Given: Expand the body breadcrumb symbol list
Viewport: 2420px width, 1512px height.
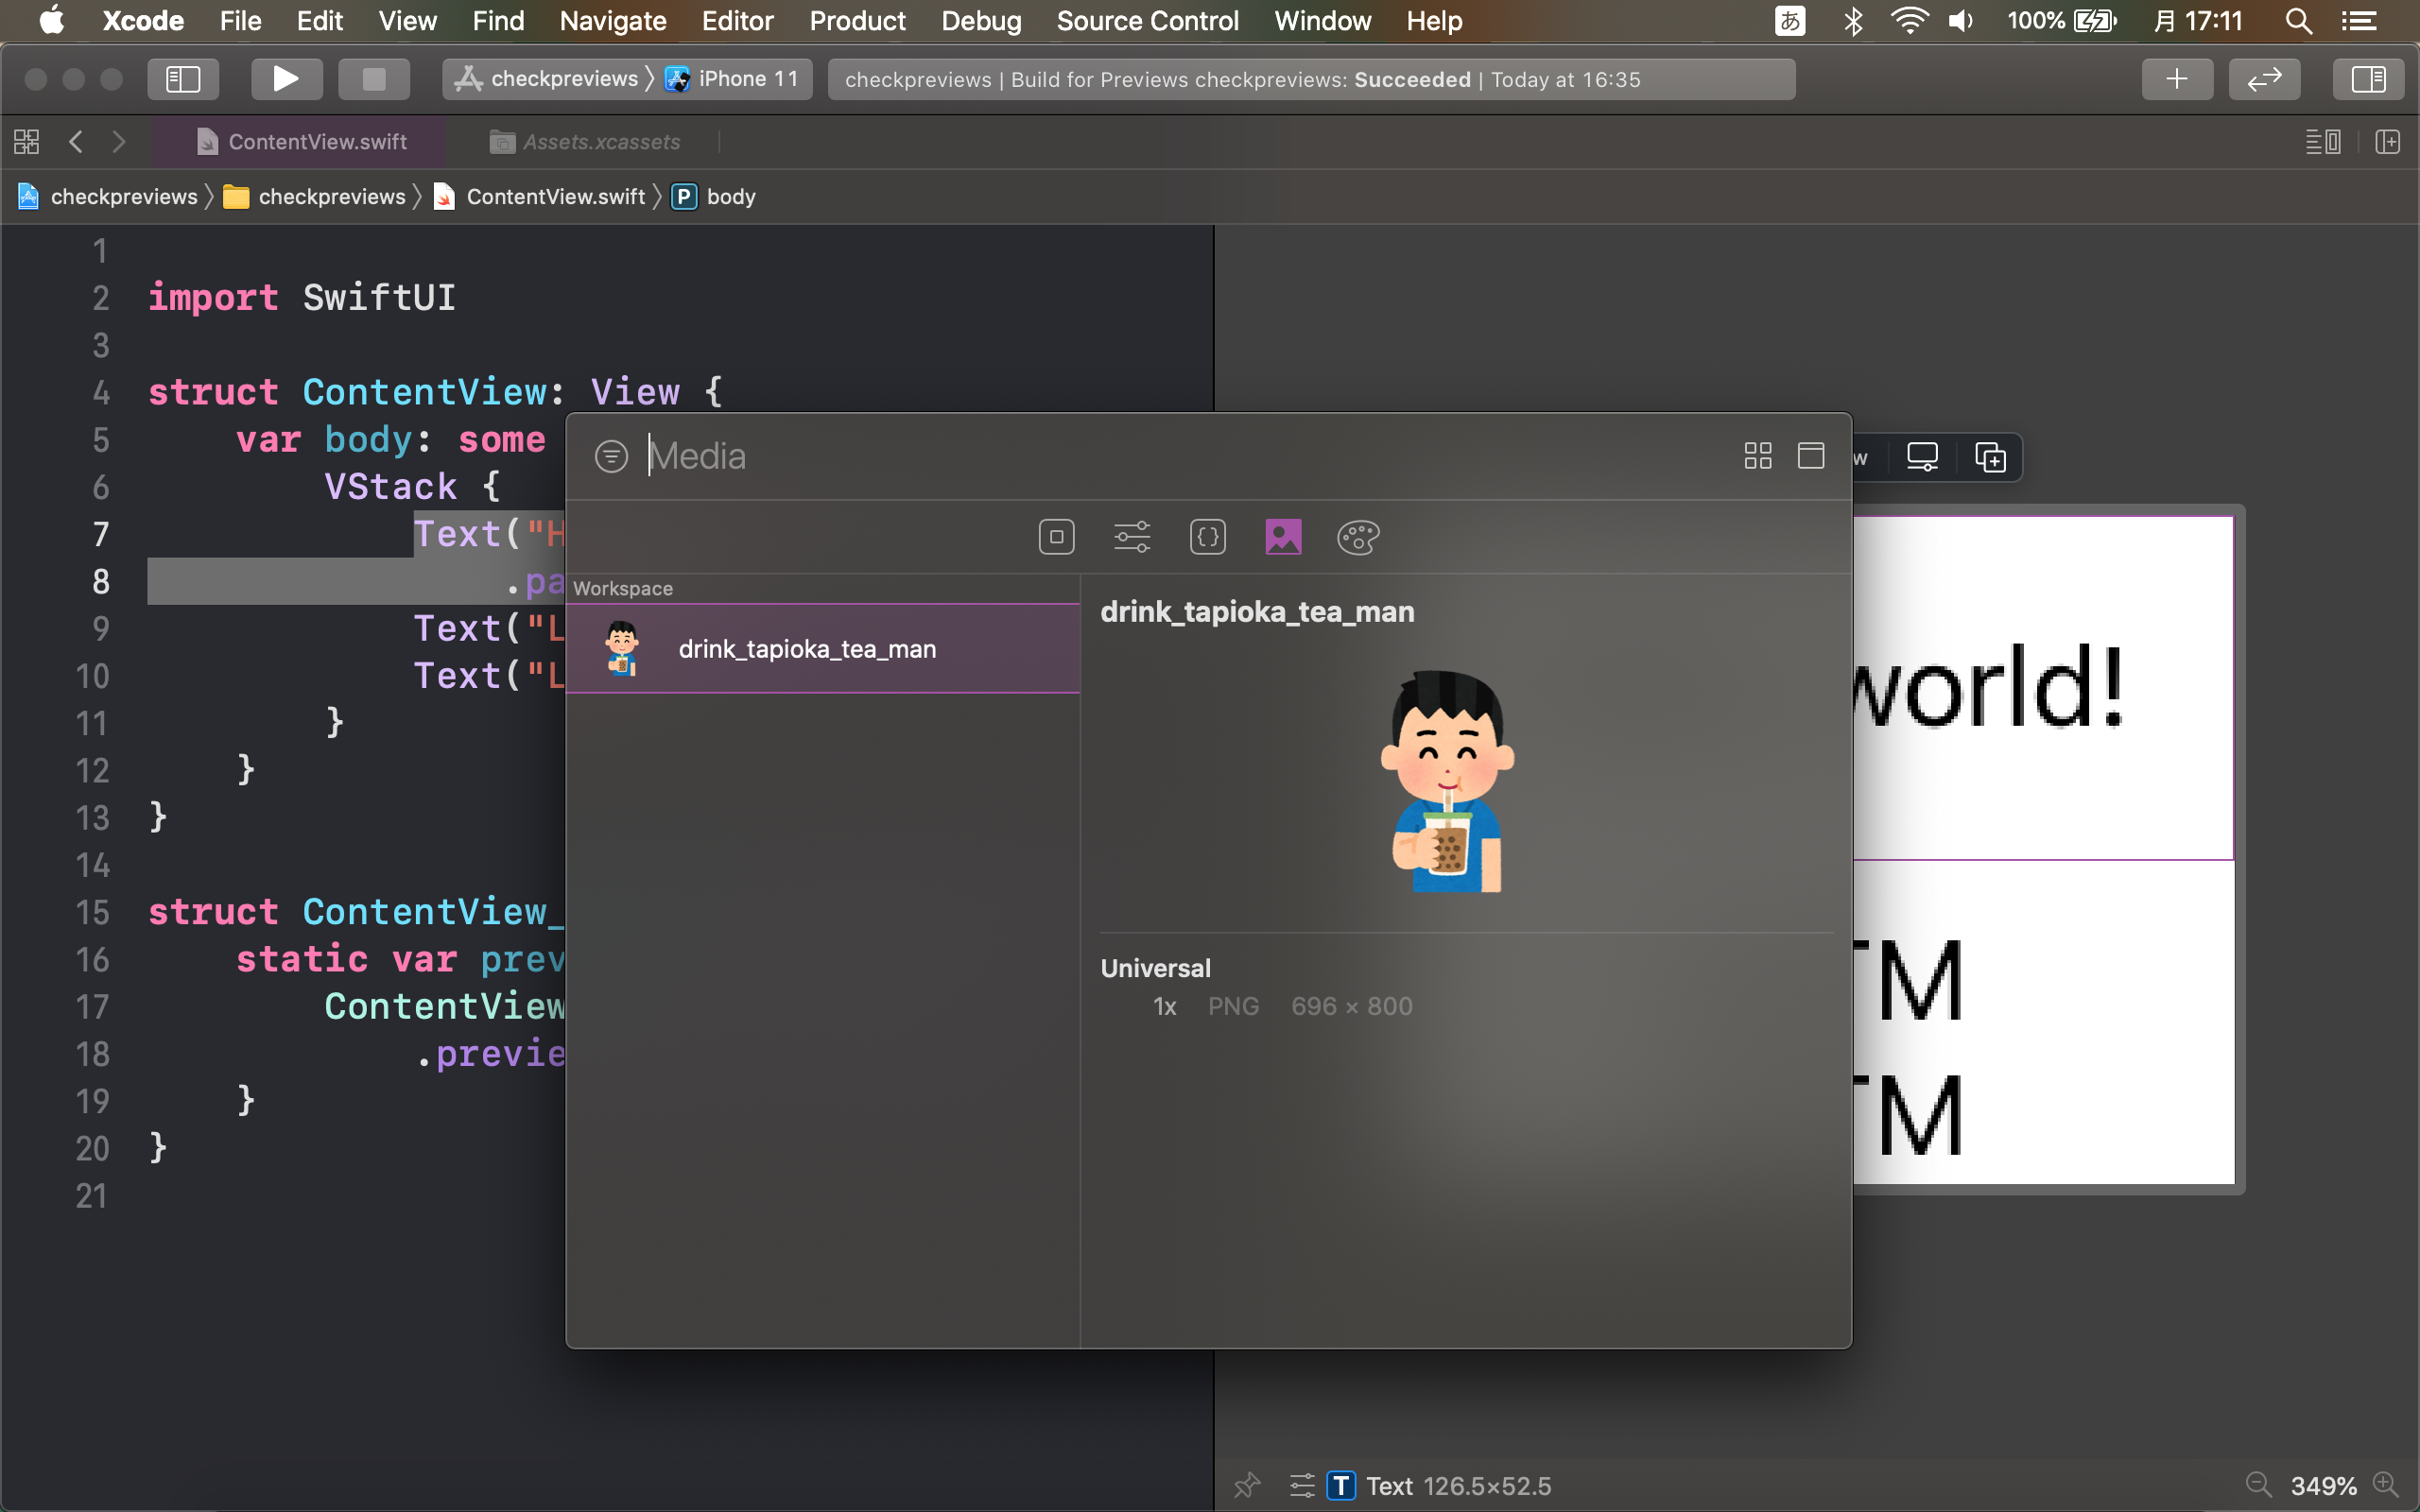Looking at the screenshot, I should coord(730,197).
